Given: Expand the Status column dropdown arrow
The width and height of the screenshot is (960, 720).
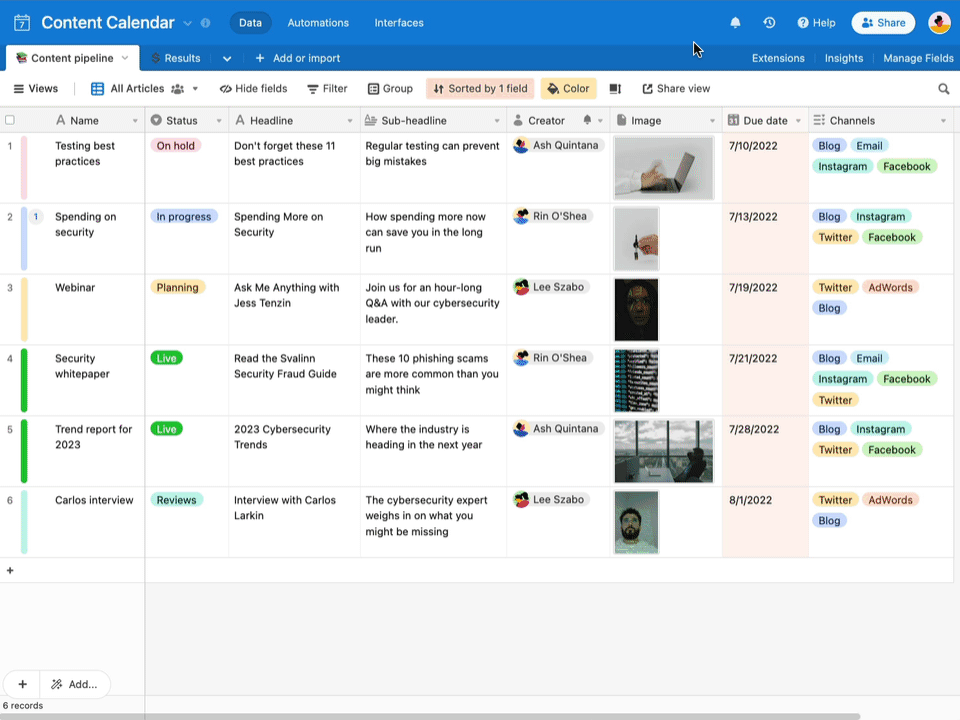Looking at the screenshot, I should (x=219, y=121).
